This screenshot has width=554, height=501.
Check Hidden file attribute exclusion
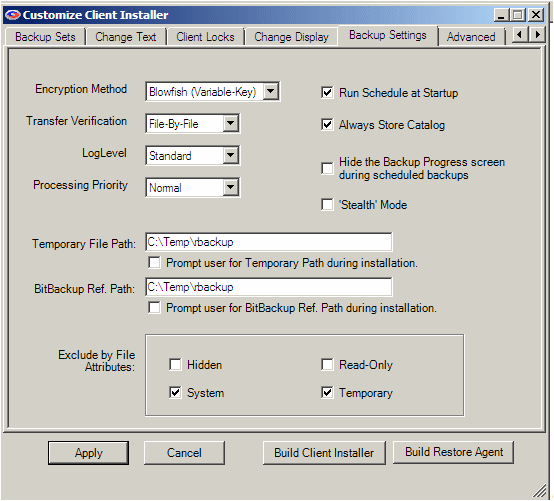coord(175,364)
